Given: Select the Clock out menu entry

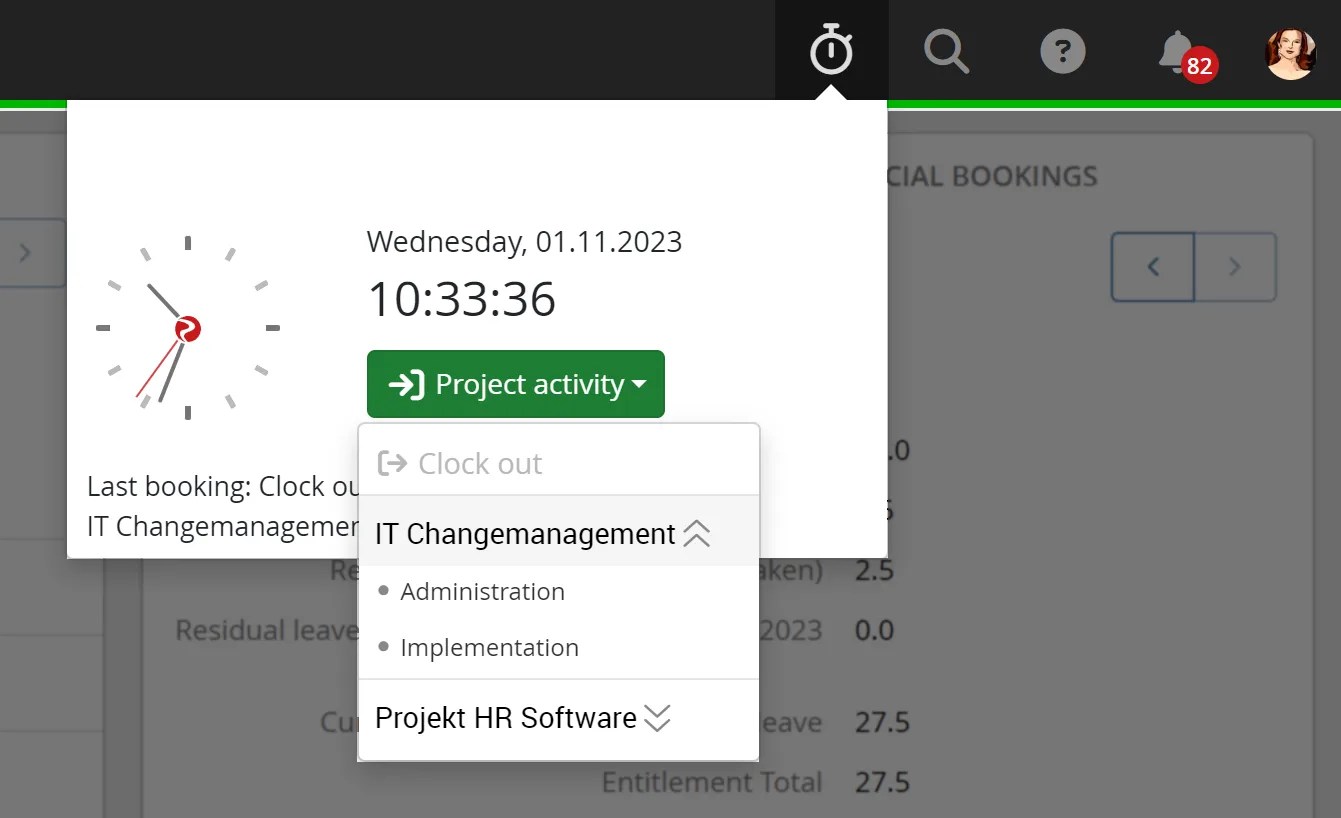Looking at the screenshot, I should coord(480,462).
